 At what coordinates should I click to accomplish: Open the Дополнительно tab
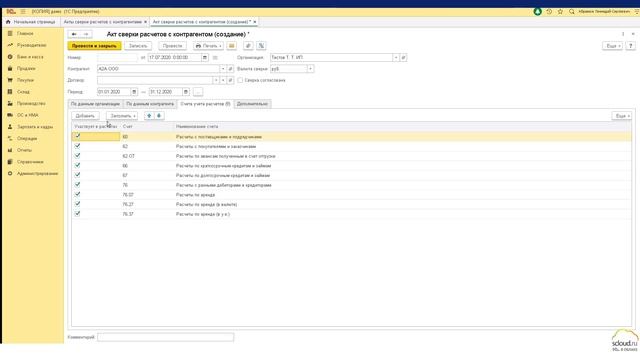pyautogui.click(x=252, y=104)
